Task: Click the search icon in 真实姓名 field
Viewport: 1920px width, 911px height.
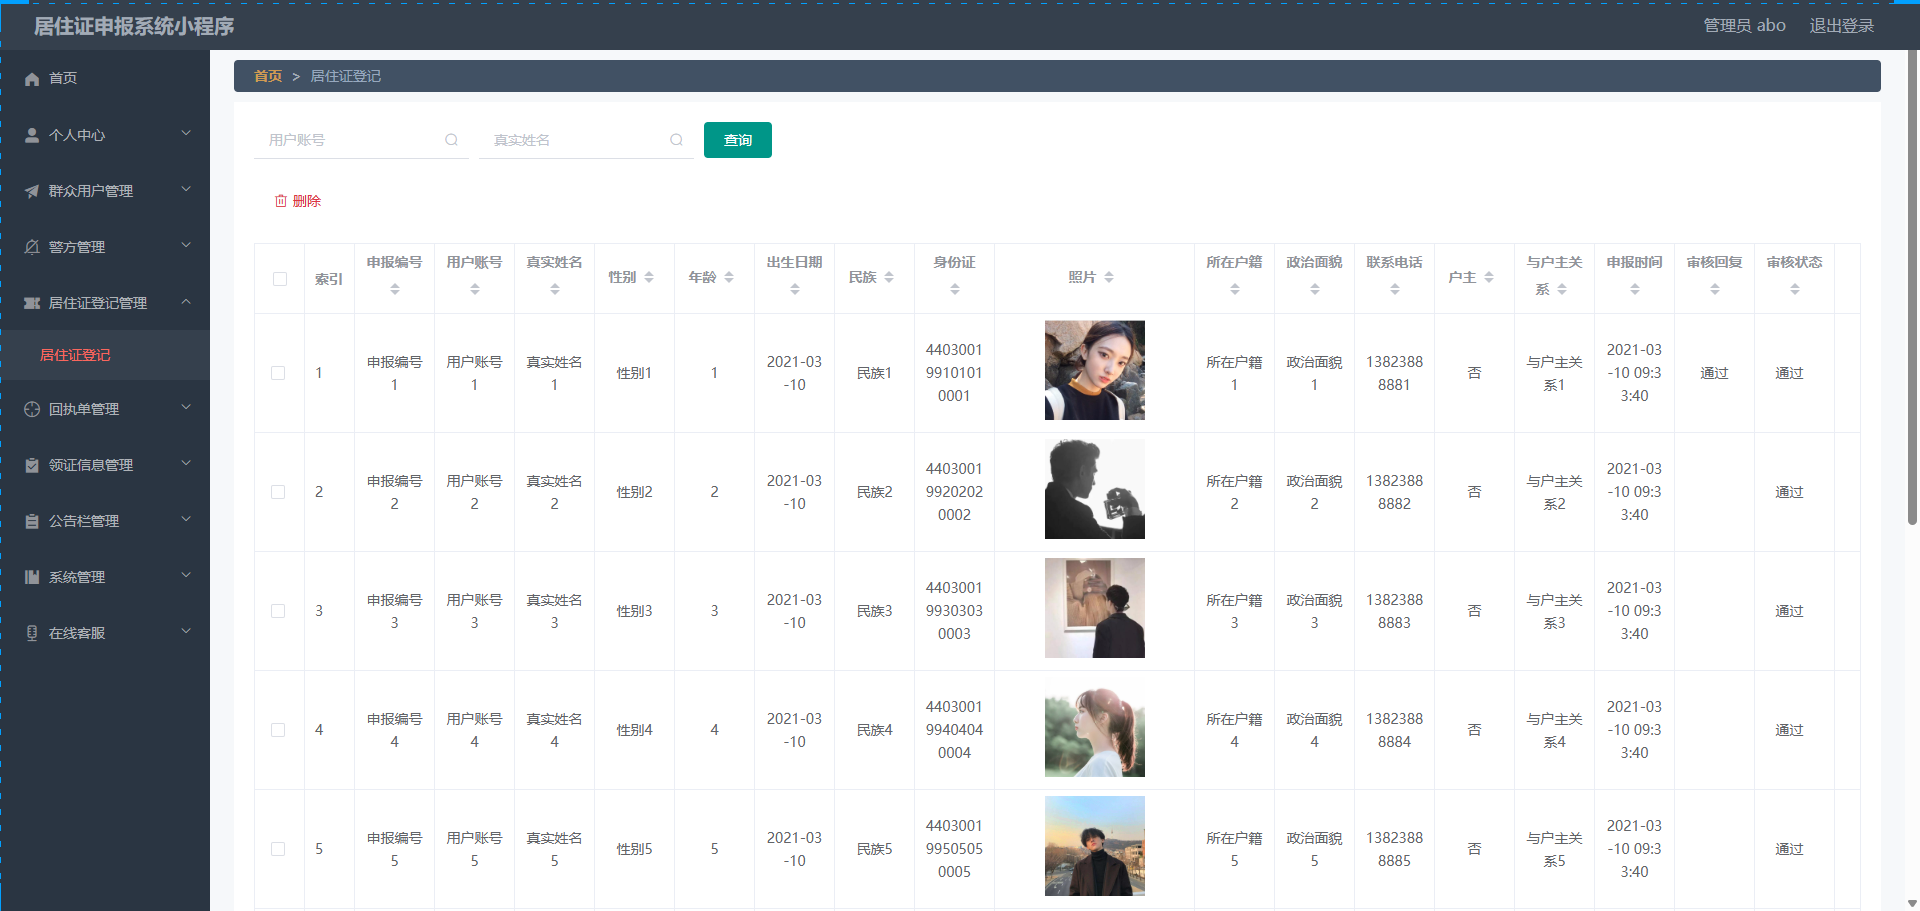Action: [x=677, y=140]
